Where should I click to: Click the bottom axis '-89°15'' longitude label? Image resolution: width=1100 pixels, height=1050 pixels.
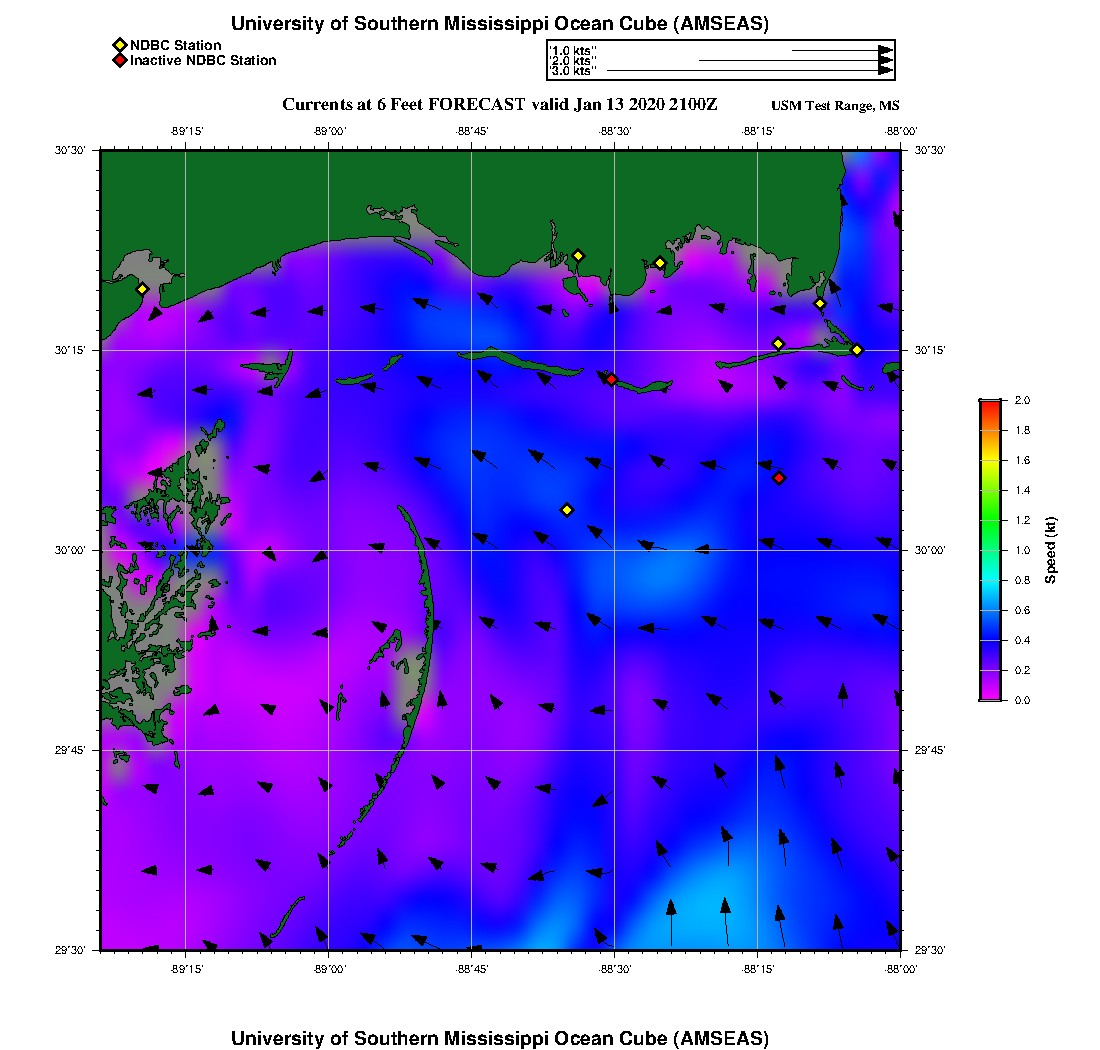187,969
